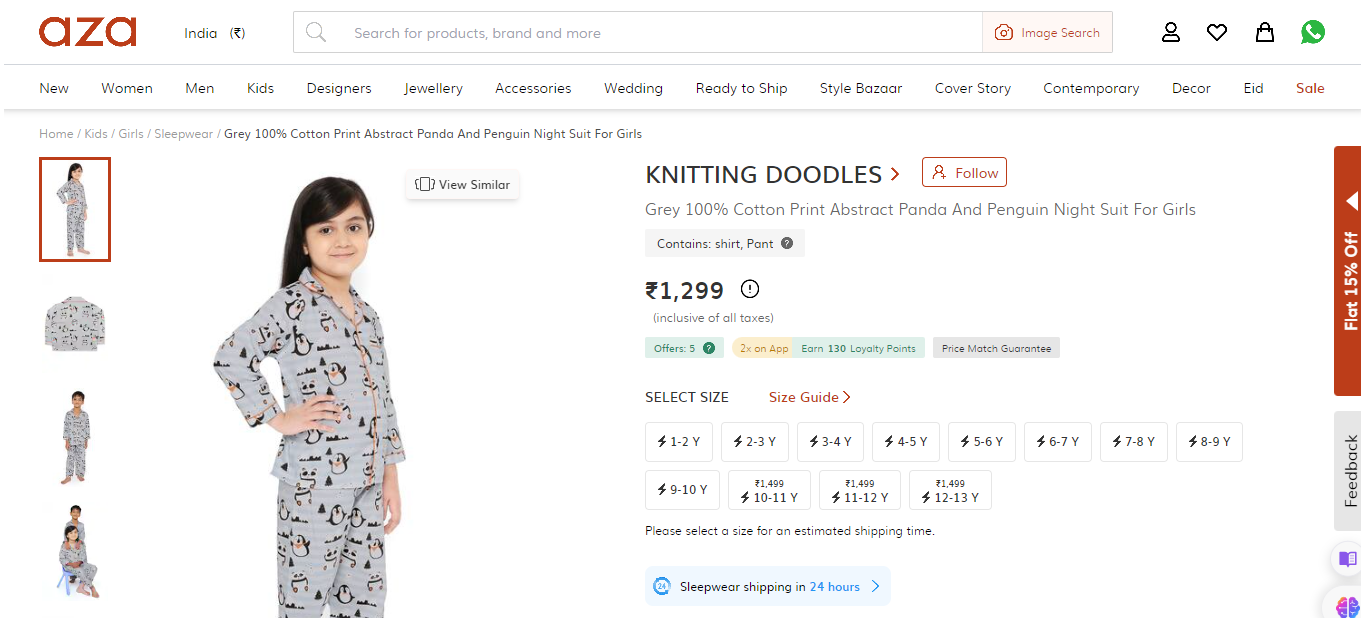
Task: Open the wishlist heart icon
Action: pyautogui.click(x=1217, y=33)
